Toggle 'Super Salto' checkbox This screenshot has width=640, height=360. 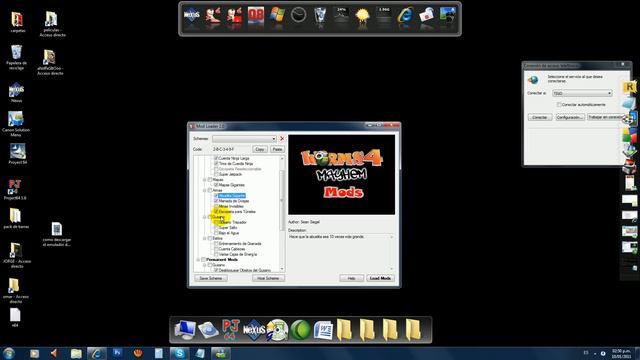216,228
